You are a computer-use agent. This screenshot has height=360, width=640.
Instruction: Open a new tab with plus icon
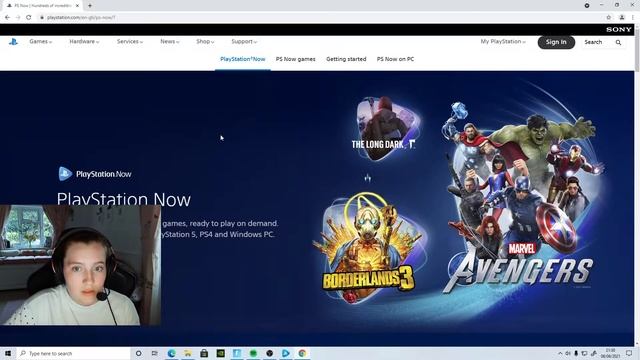tap(90, 6)
